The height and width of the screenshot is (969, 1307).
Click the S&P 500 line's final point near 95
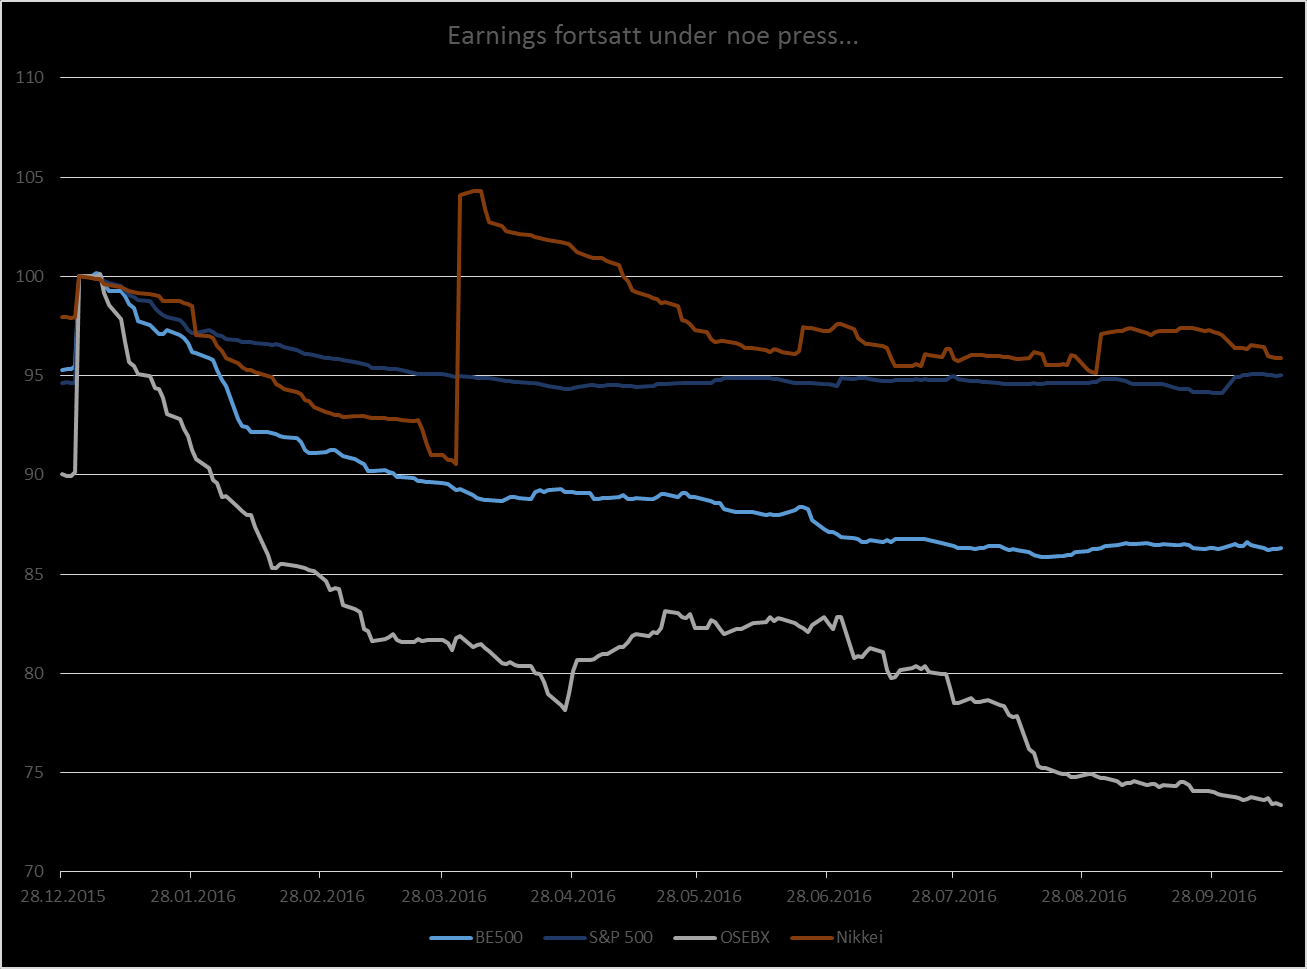click(x=1281, y=375)
